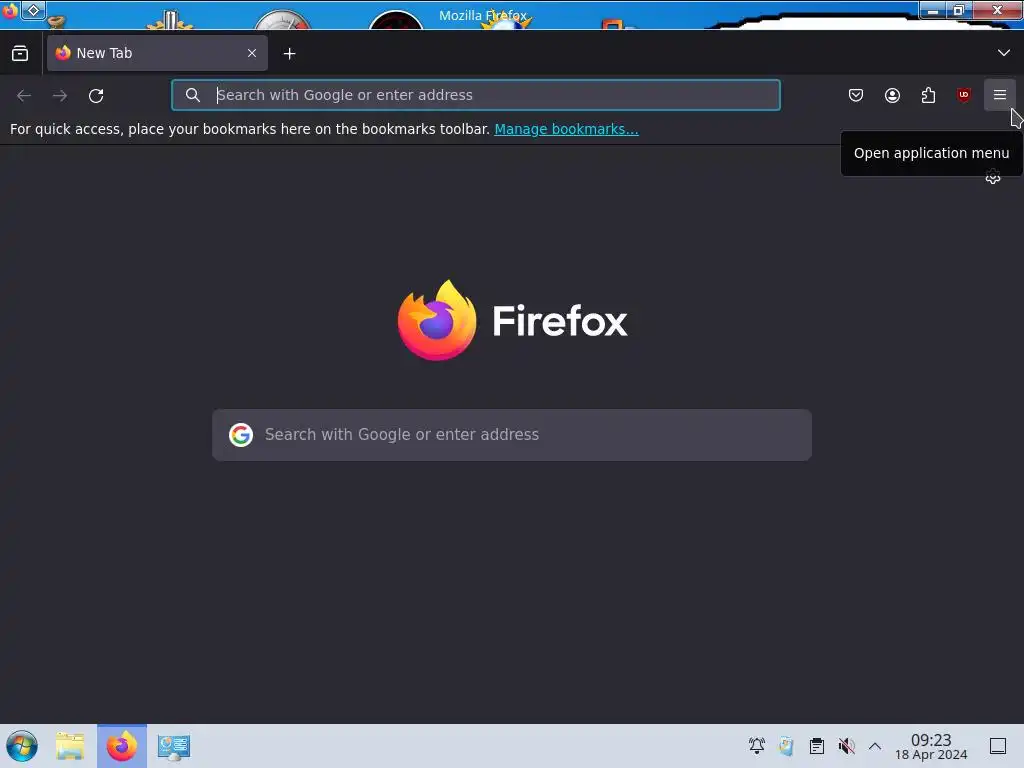Open the Firefox account menu
The height and width of the screenshot is (768, 1024).
click(892, 95)
